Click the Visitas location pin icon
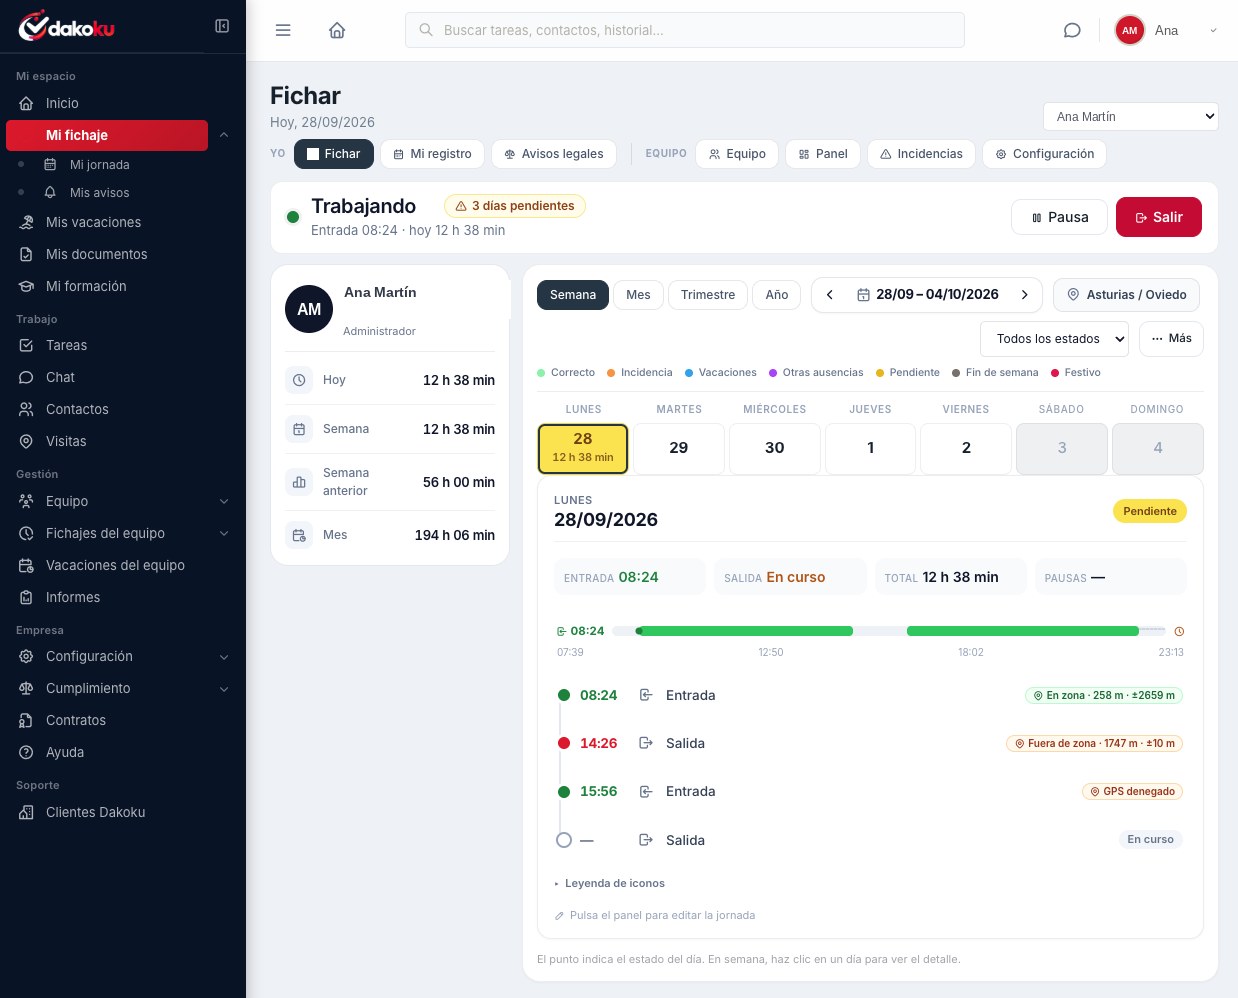 coord(27,441)
